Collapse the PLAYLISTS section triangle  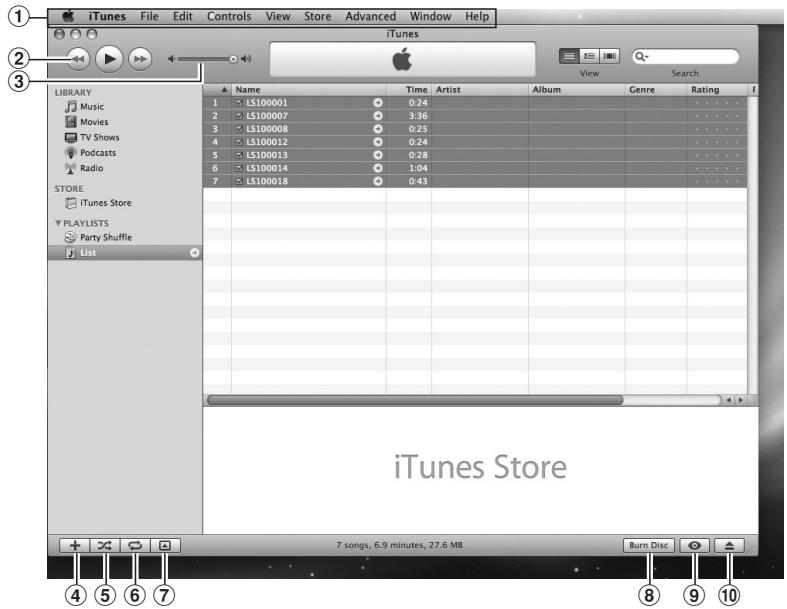click(x=58, y=223)
